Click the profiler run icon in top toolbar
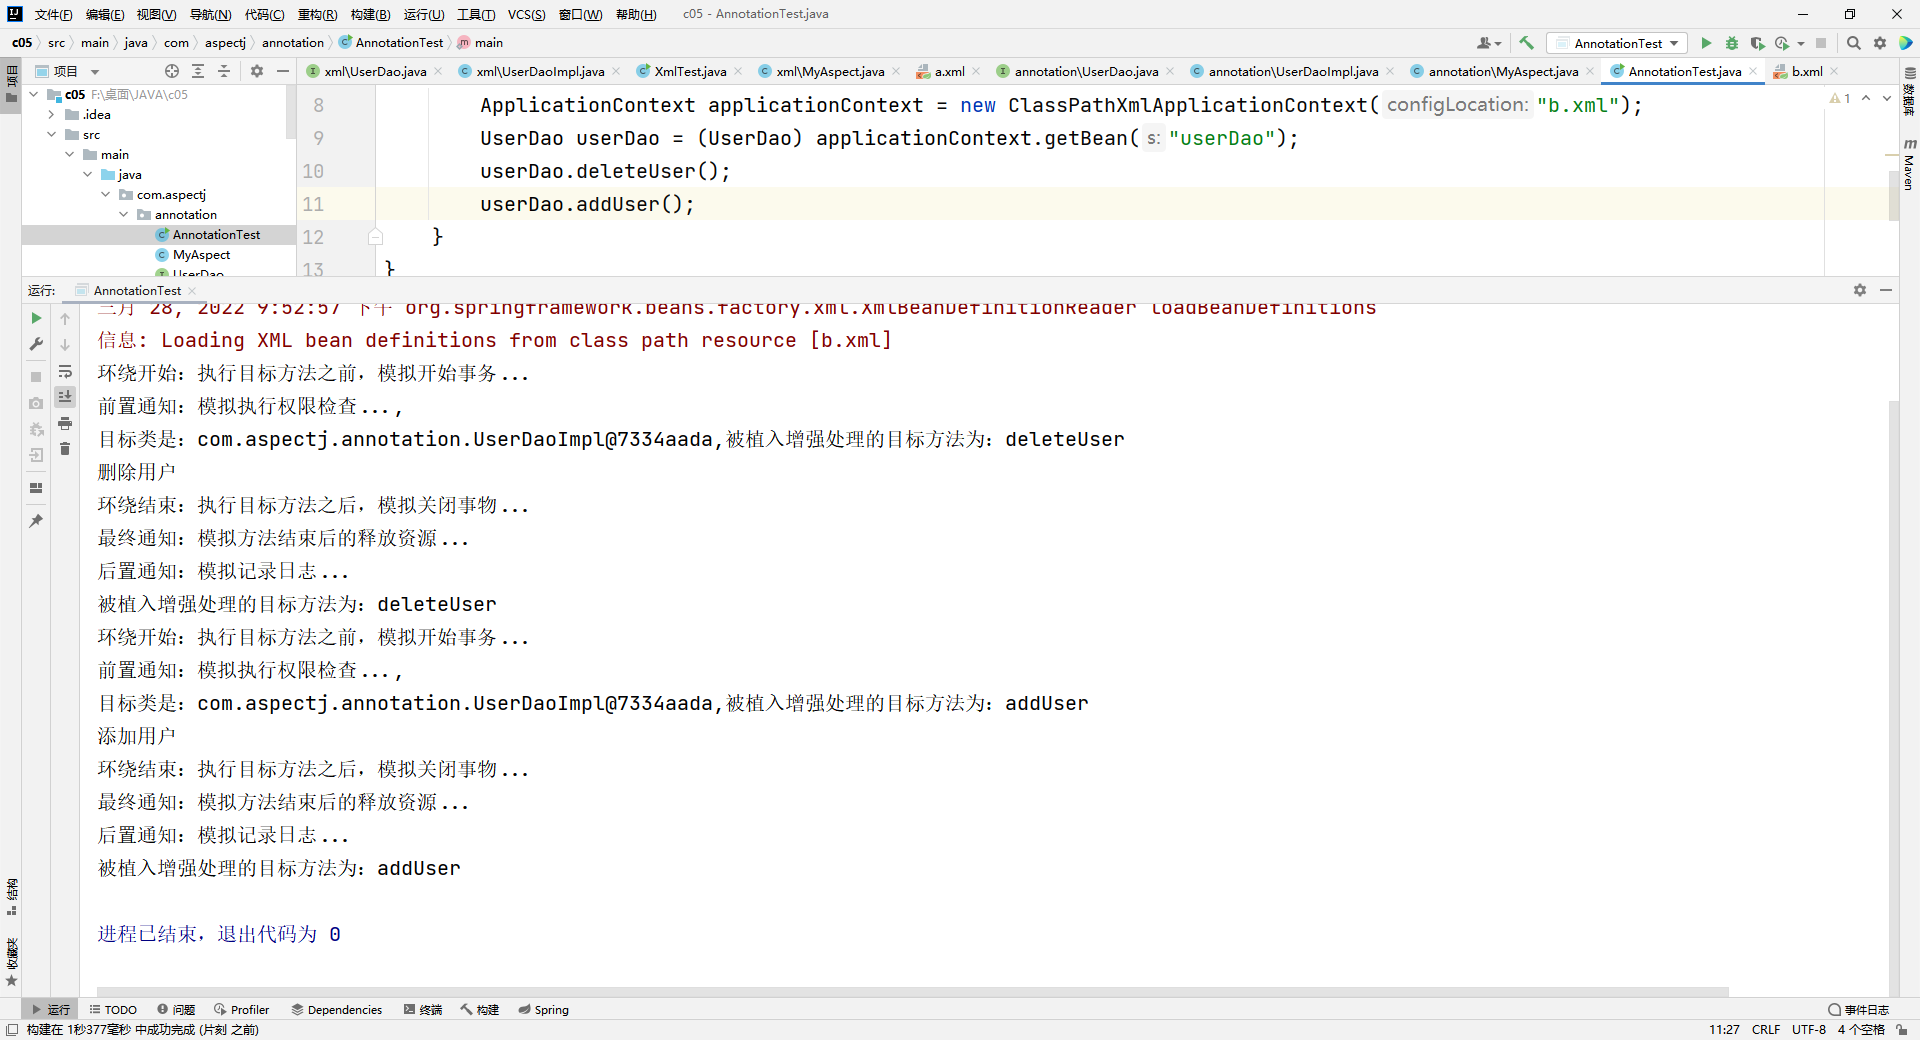This screenshot has height=1040, width=1920. click(1782, 43)
